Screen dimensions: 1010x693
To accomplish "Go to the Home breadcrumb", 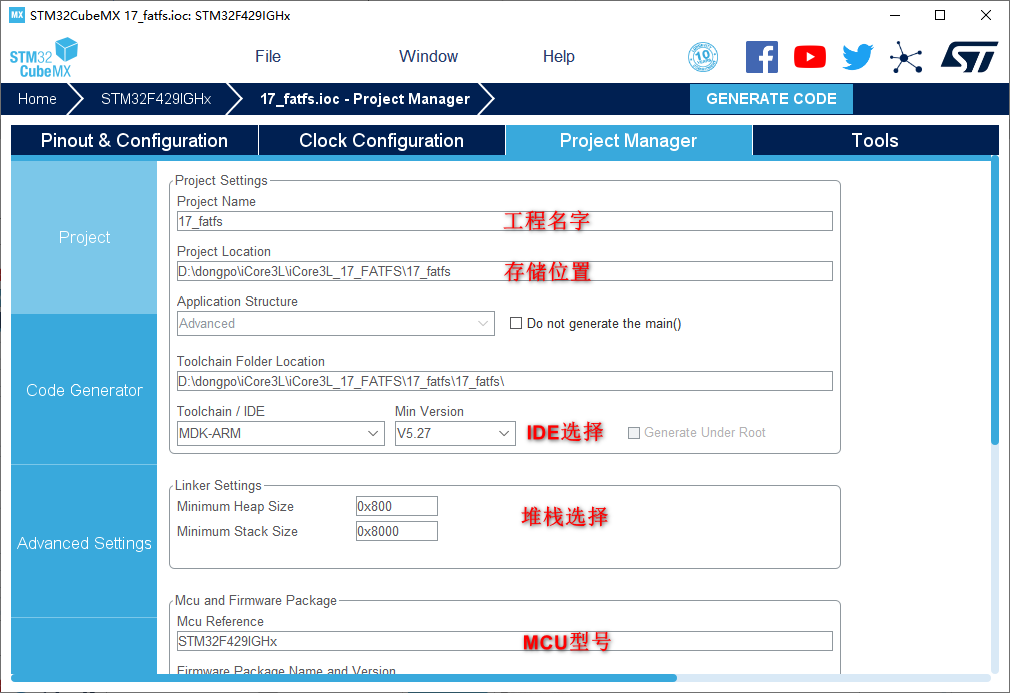I will pos(37,99).
